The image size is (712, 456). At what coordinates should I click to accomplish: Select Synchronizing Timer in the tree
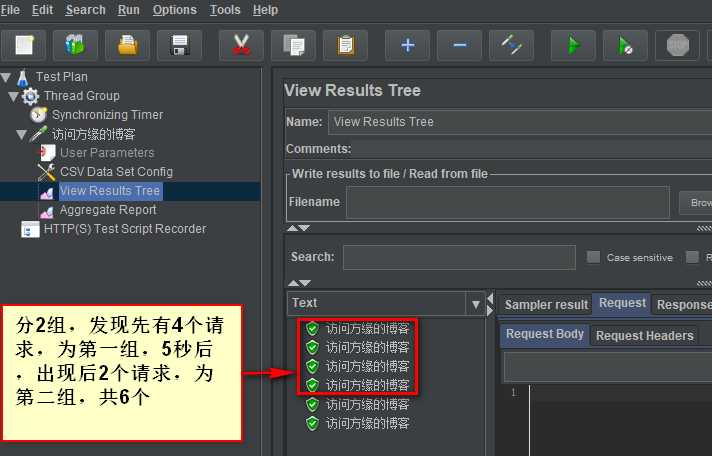107,115
